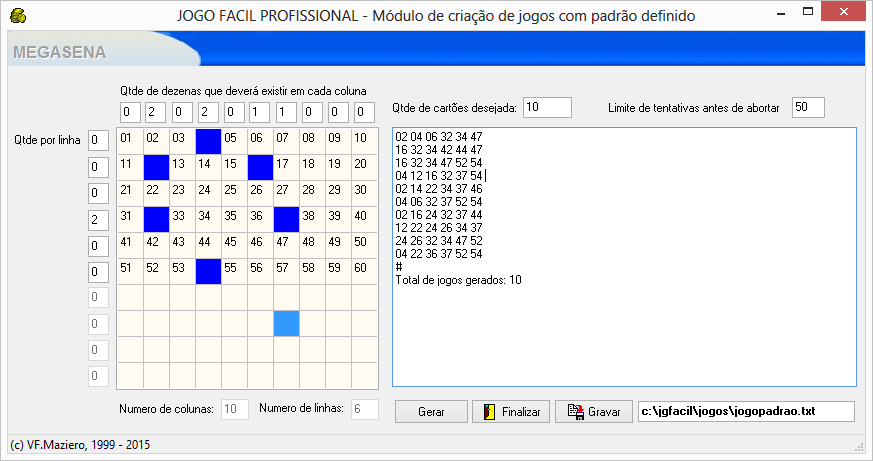Click the row quantity field beside number 31
This screenshot has width=873, height=461.
99,220
